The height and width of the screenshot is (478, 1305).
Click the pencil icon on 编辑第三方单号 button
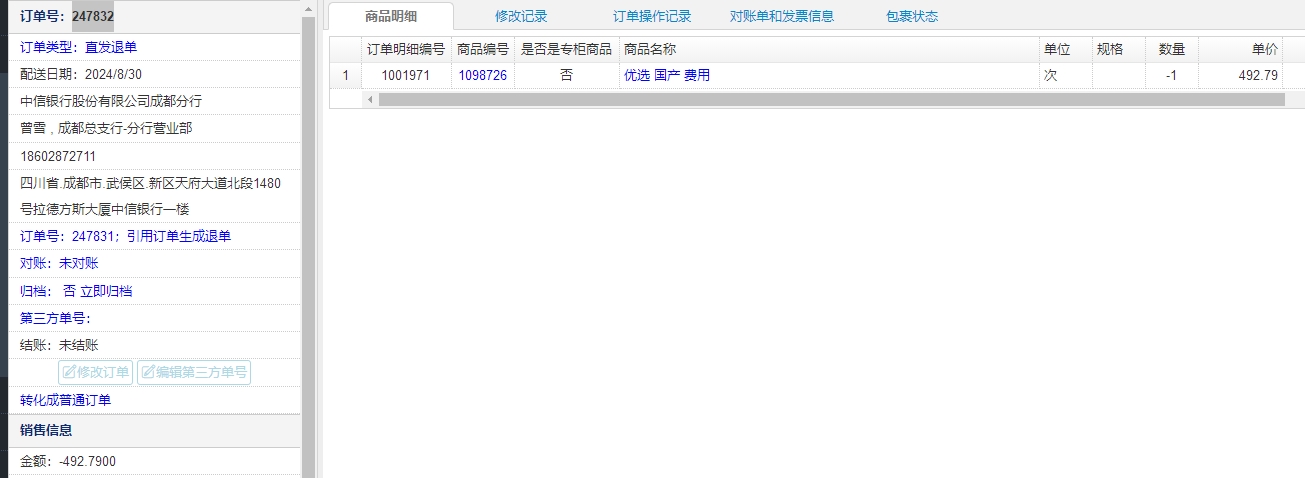148,373
